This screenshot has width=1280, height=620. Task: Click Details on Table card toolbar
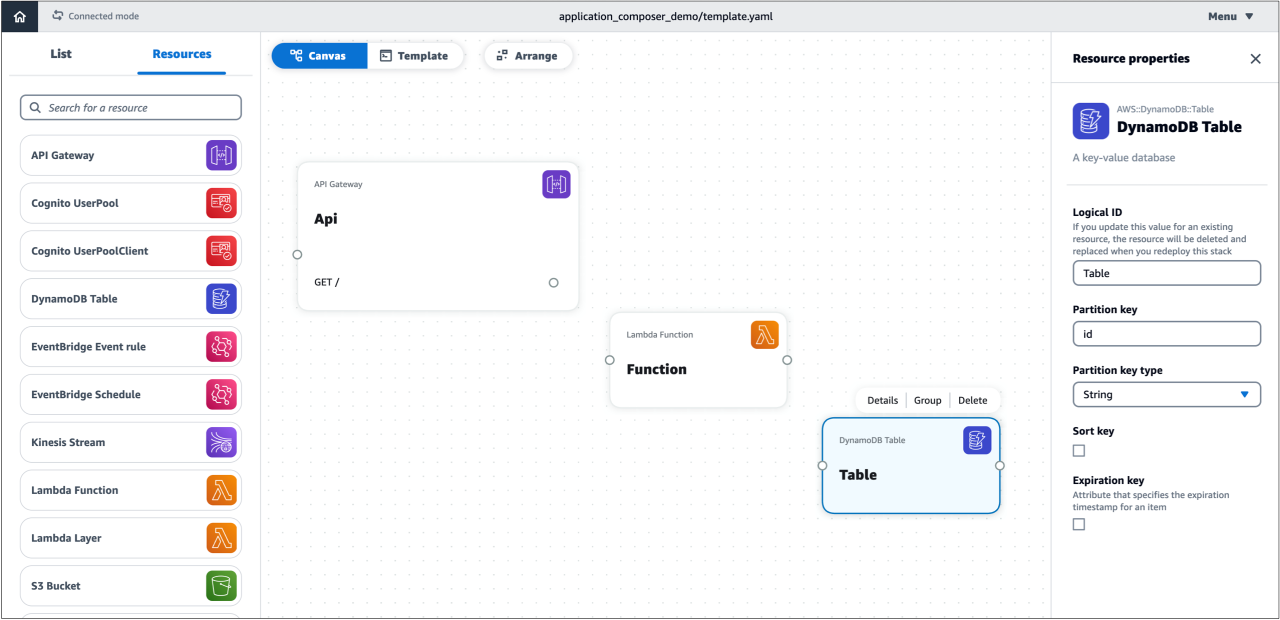coord(882,400)
